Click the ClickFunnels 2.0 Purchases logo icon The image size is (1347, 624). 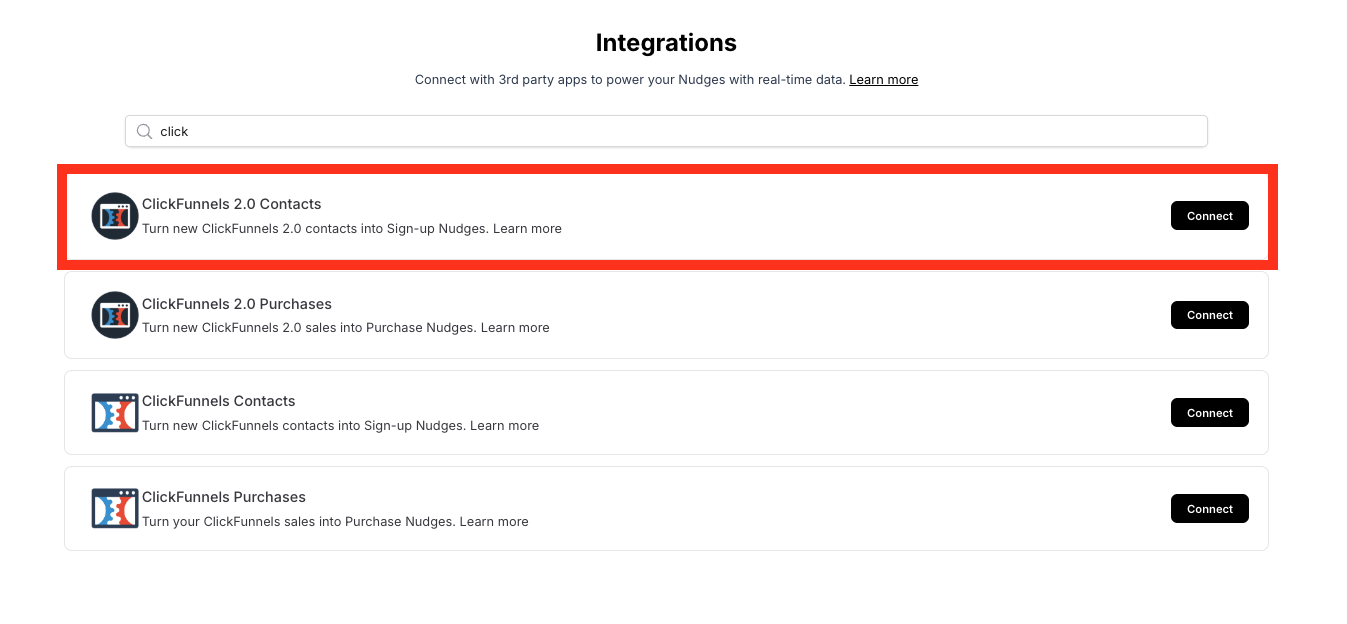[x=114, y=315]
